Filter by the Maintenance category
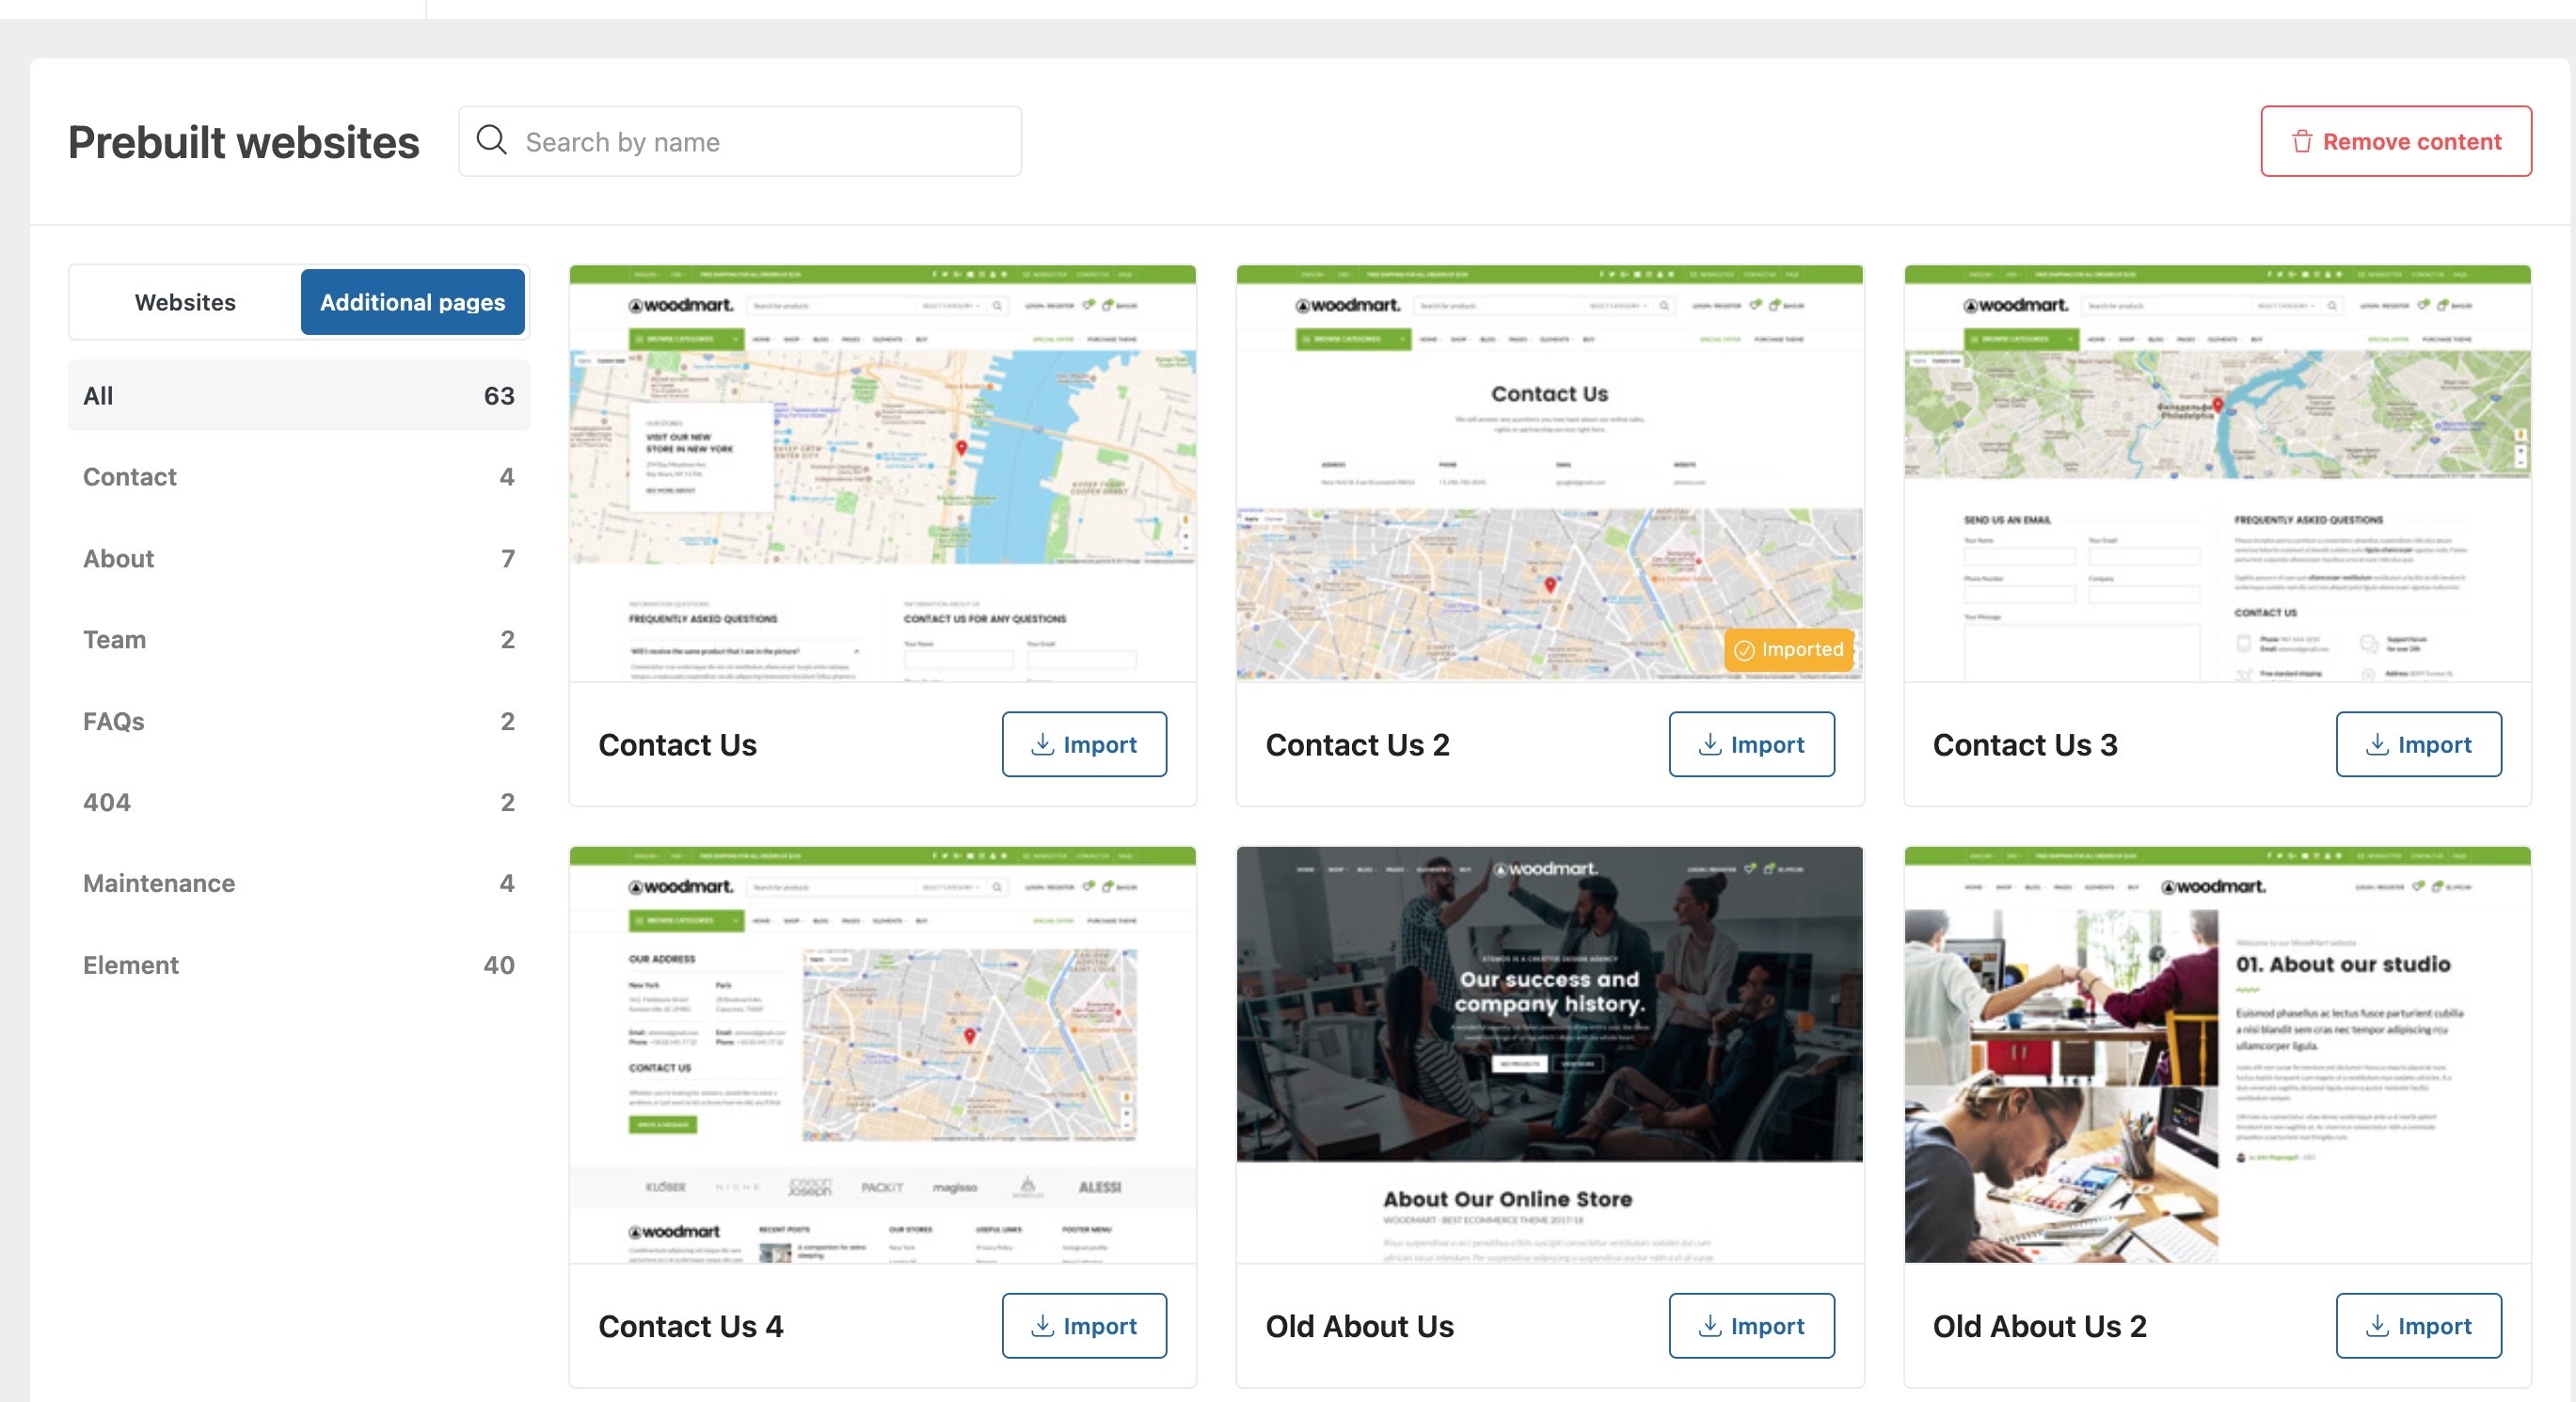 pos(298,883)
